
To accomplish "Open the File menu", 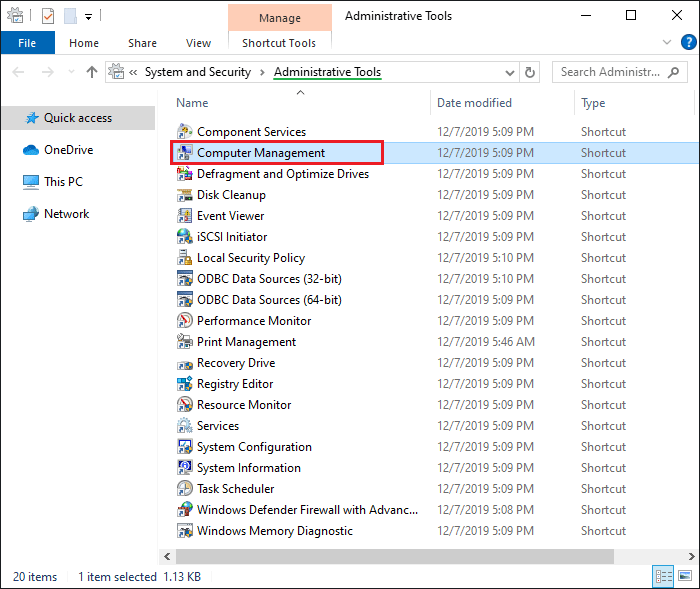I will [x=27, y=43].
